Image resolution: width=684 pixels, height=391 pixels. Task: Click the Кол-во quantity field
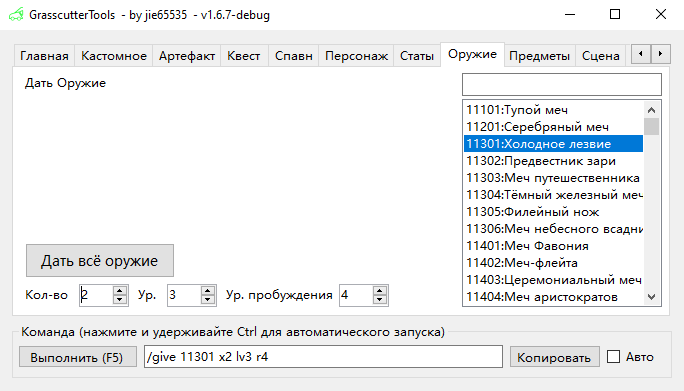click(x=96, y=295)
